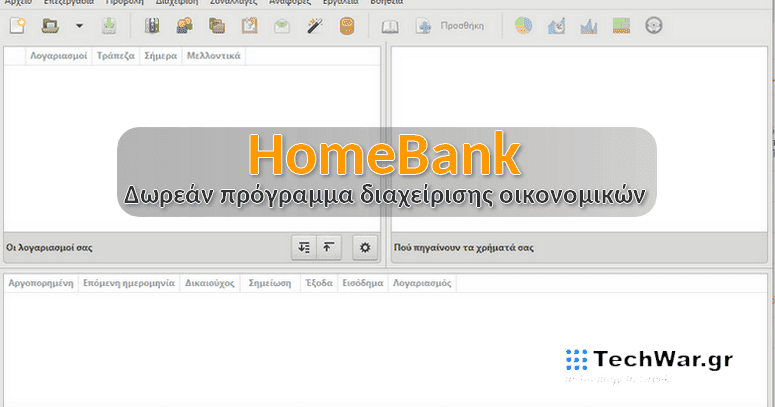Screen dimensions: 775x407
Task: Click the Προσθήκη add transaction button
Action: (x=450, y=26)
